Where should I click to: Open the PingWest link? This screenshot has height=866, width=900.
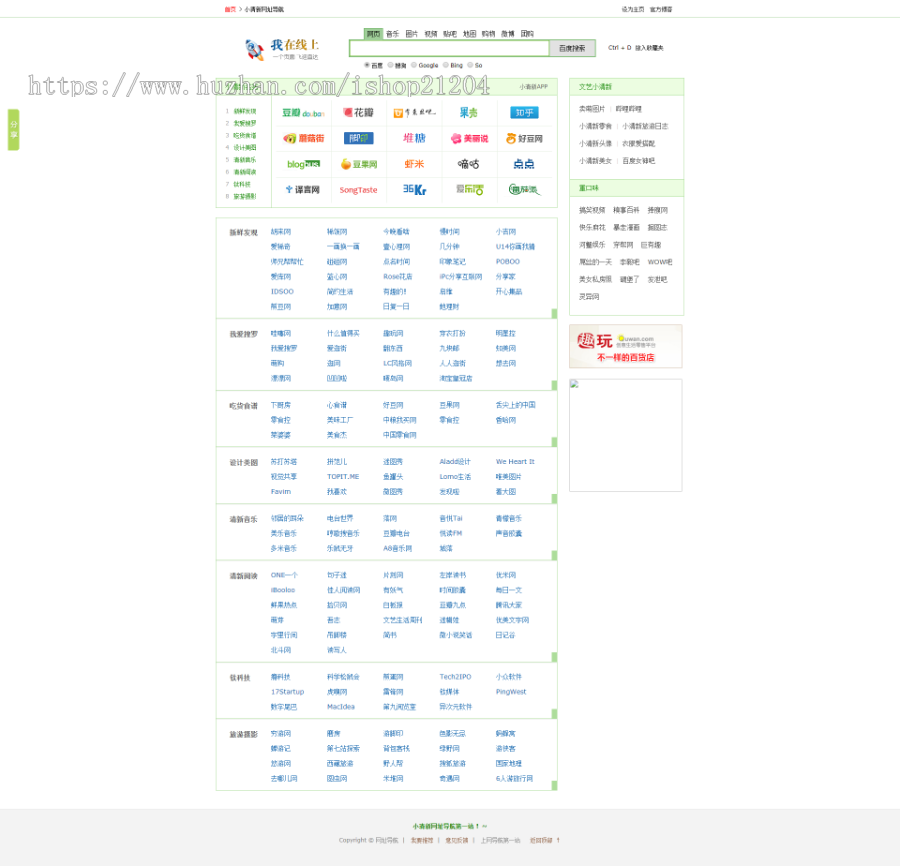tap(511, 692)
